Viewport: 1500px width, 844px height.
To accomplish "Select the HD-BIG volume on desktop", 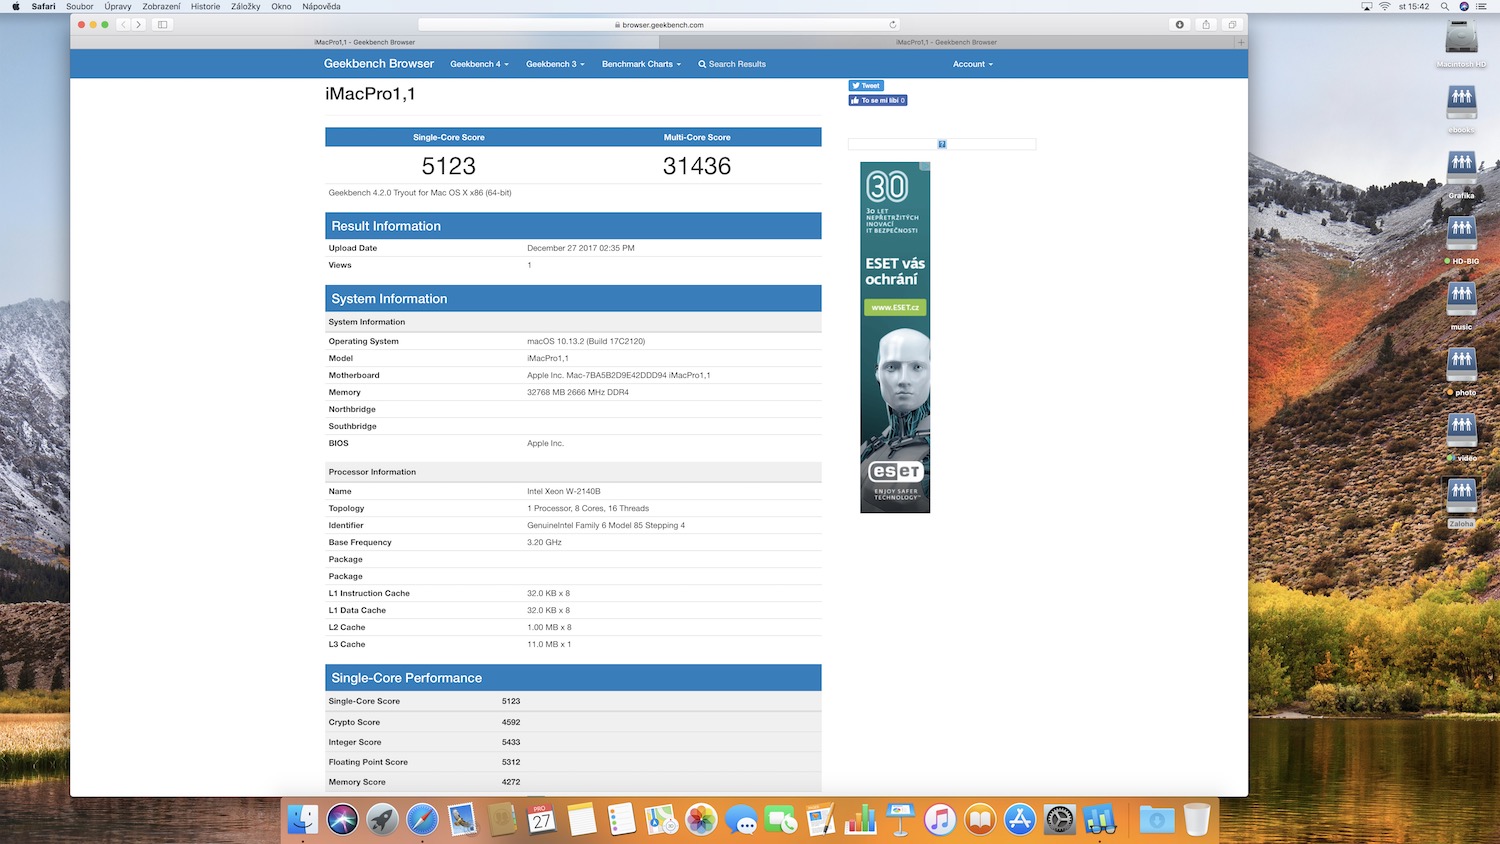I will tap(1461, 240).
